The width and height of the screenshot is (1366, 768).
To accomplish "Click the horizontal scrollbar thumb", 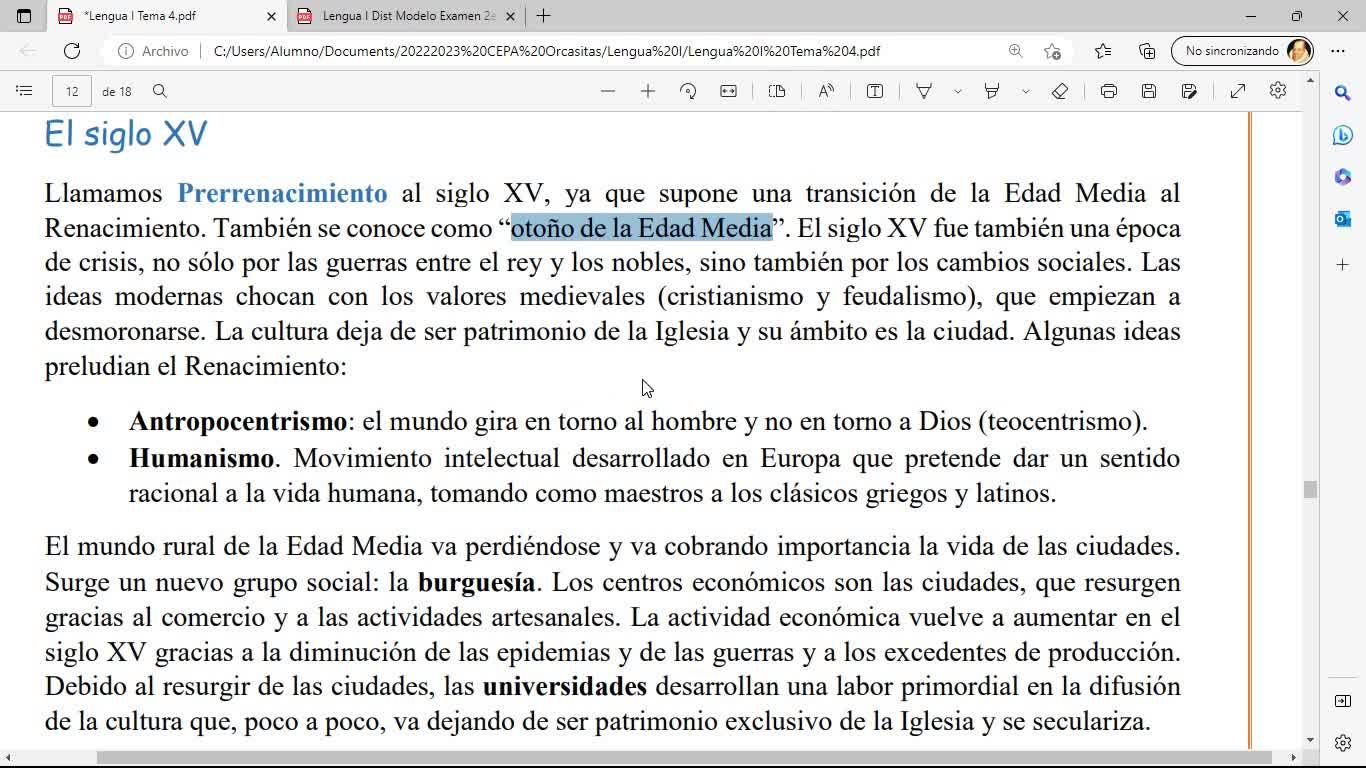I will 683,757.
